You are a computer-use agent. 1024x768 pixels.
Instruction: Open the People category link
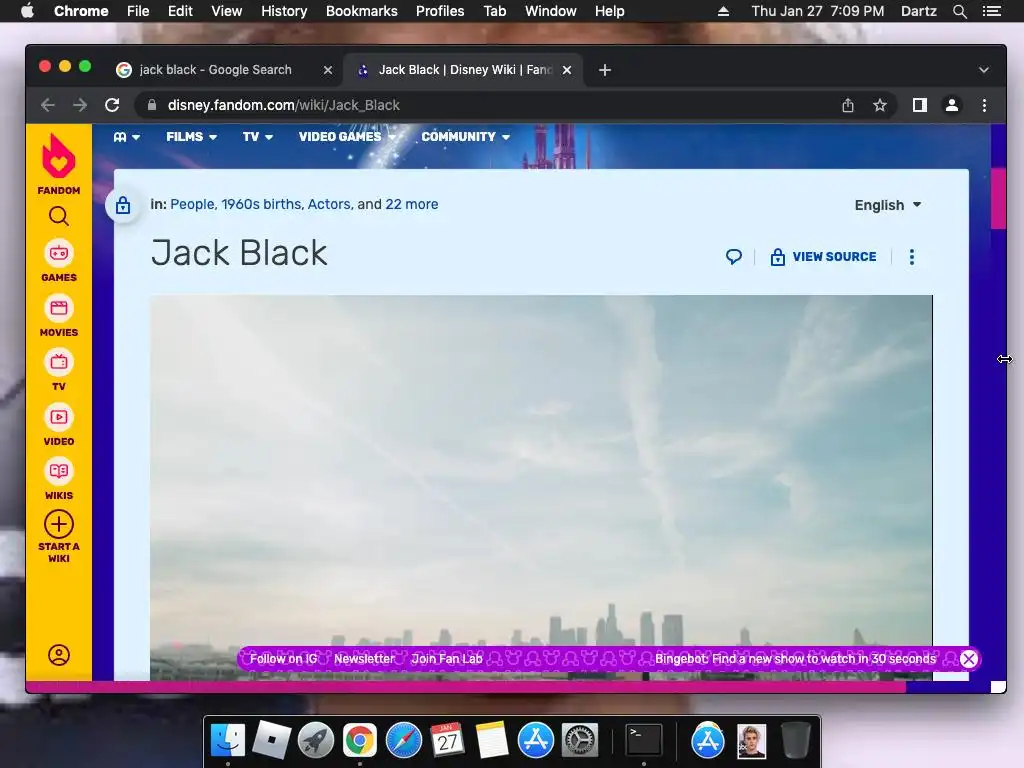pyautogui.click(x=192, y=204)
